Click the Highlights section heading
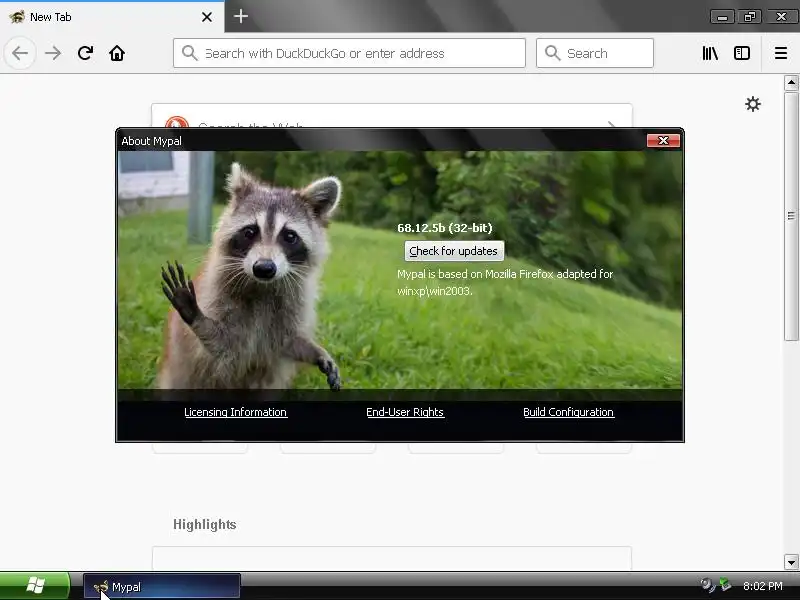 point(205,524)
